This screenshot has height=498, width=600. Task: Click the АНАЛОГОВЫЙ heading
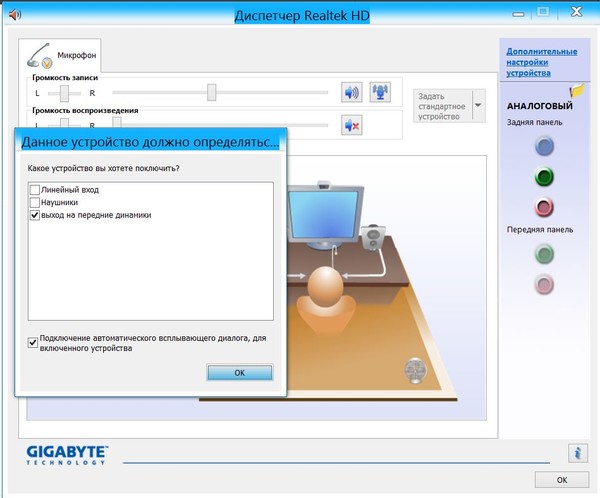[x=540, y=106]
